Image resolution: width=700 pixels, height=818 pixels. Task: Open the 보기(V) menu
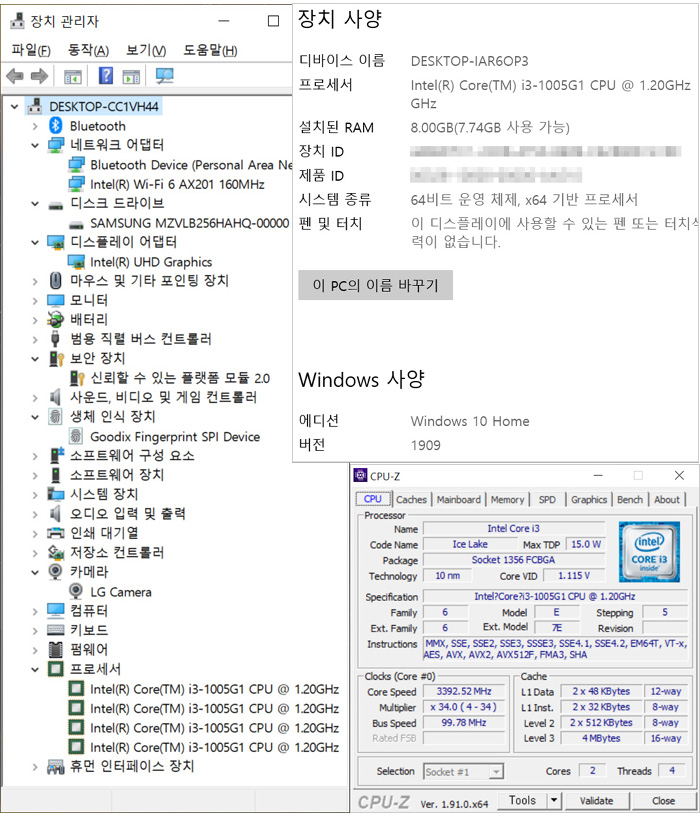tap(146, 50)
